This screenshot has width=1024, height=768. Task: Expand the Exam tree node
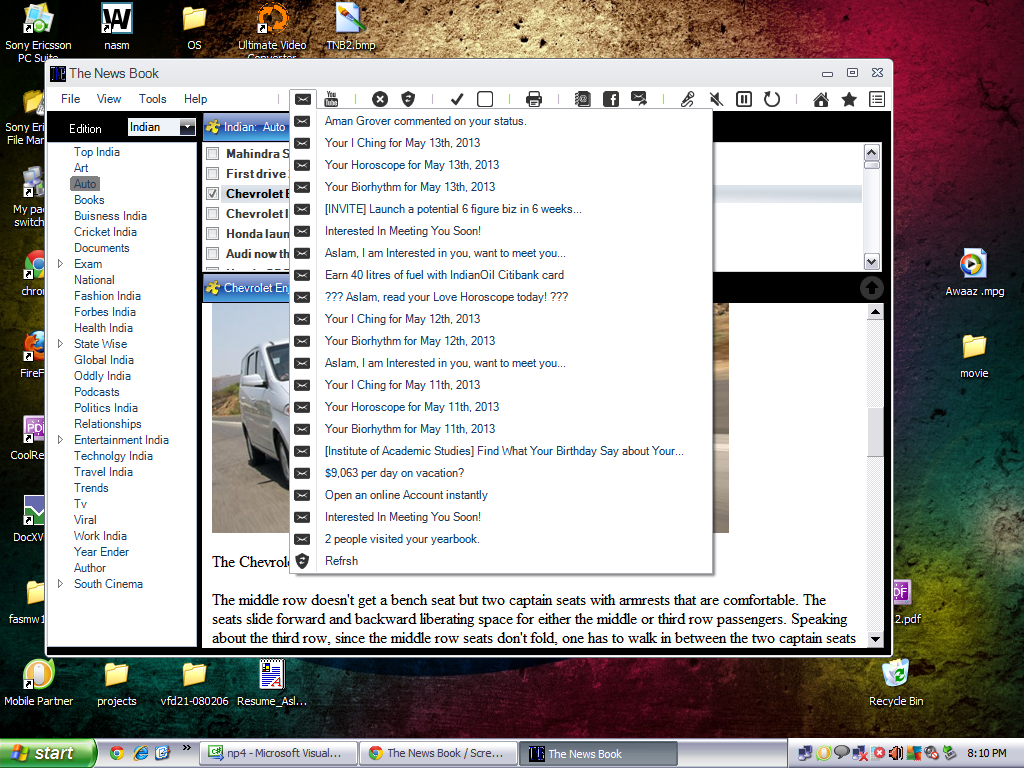(61, 264)
